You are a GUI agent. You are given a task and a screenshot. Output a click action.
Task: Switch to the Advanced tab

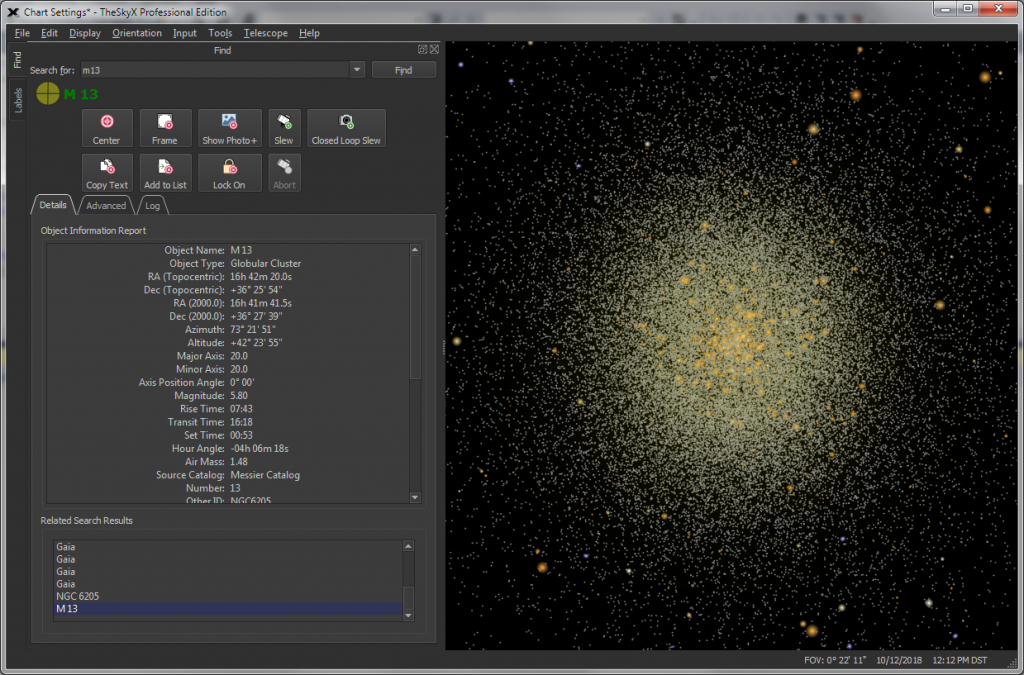[x=105, y=205]
